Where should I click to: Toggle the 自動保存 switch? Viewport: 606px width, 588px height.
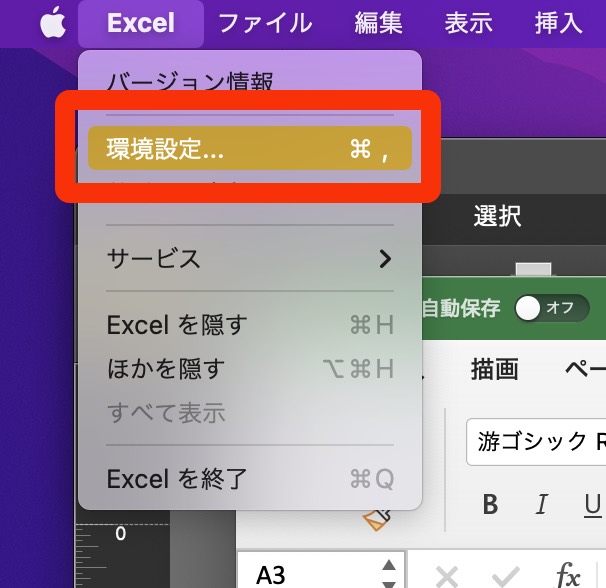552,308
